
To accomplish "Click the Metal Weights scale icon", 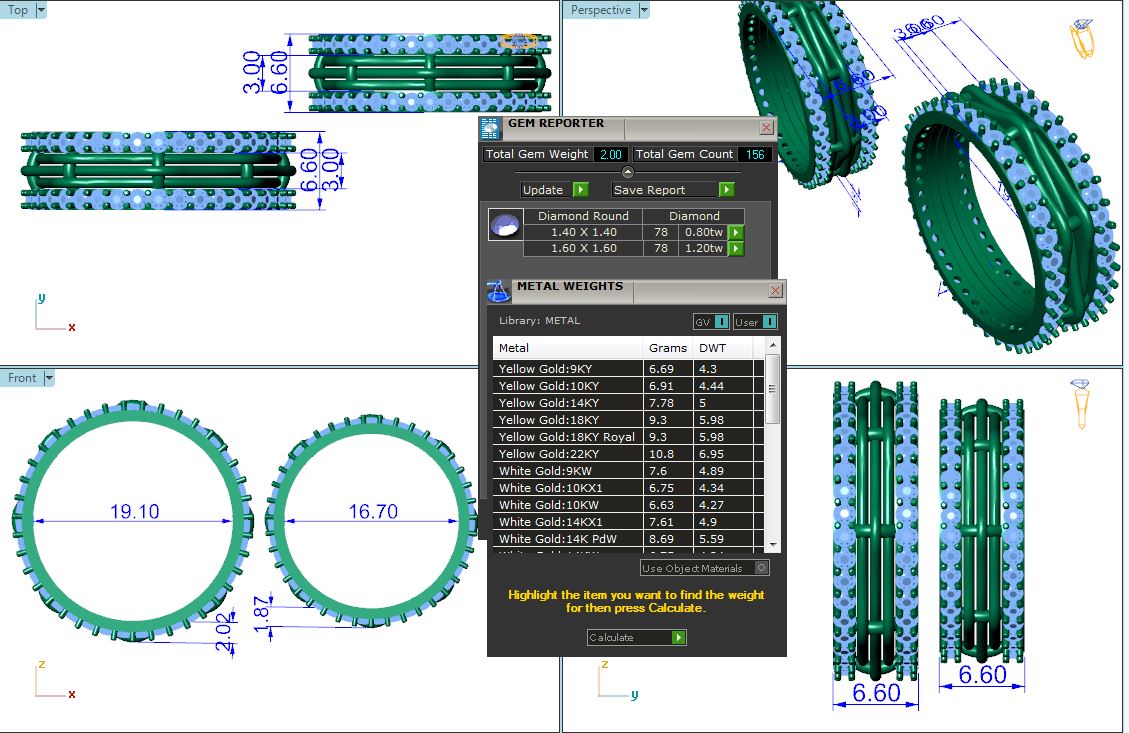I will click(x=498, y=292).
